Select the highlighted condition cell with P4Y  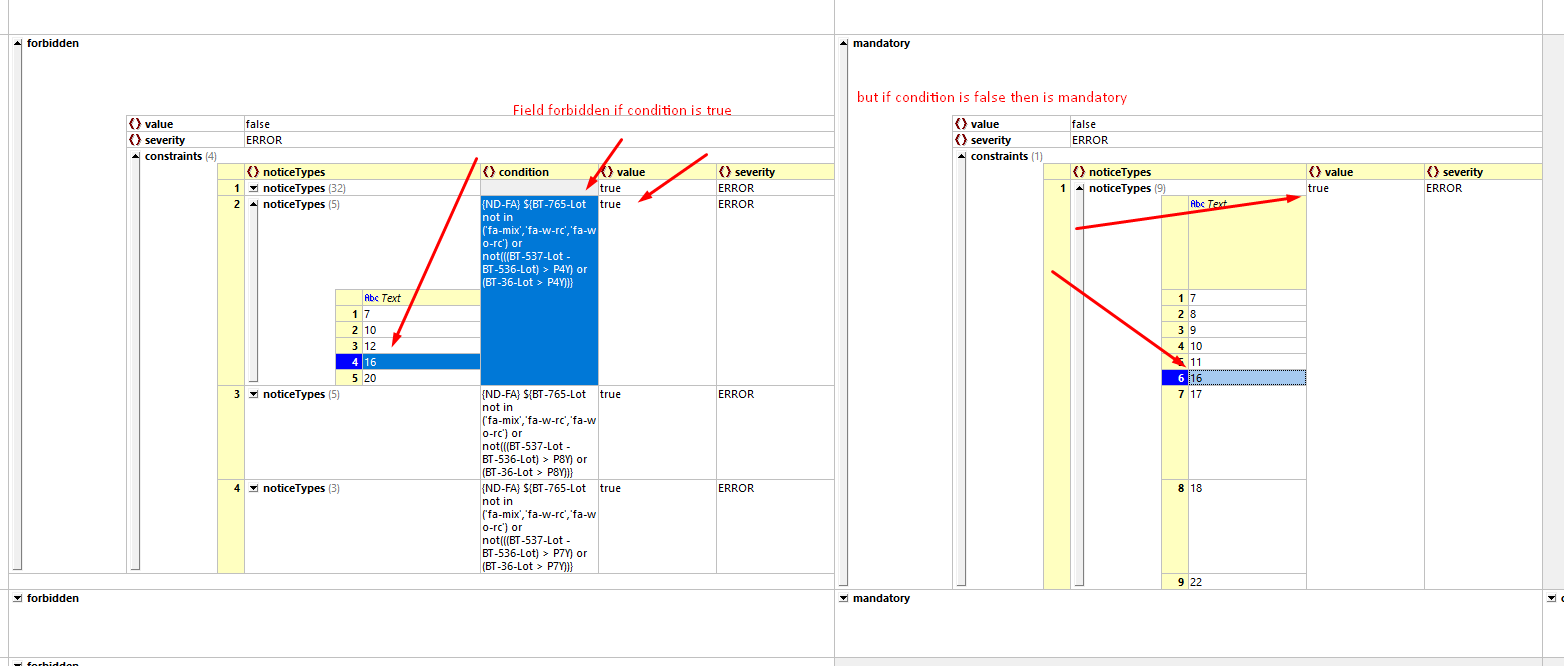coord(539,291)
